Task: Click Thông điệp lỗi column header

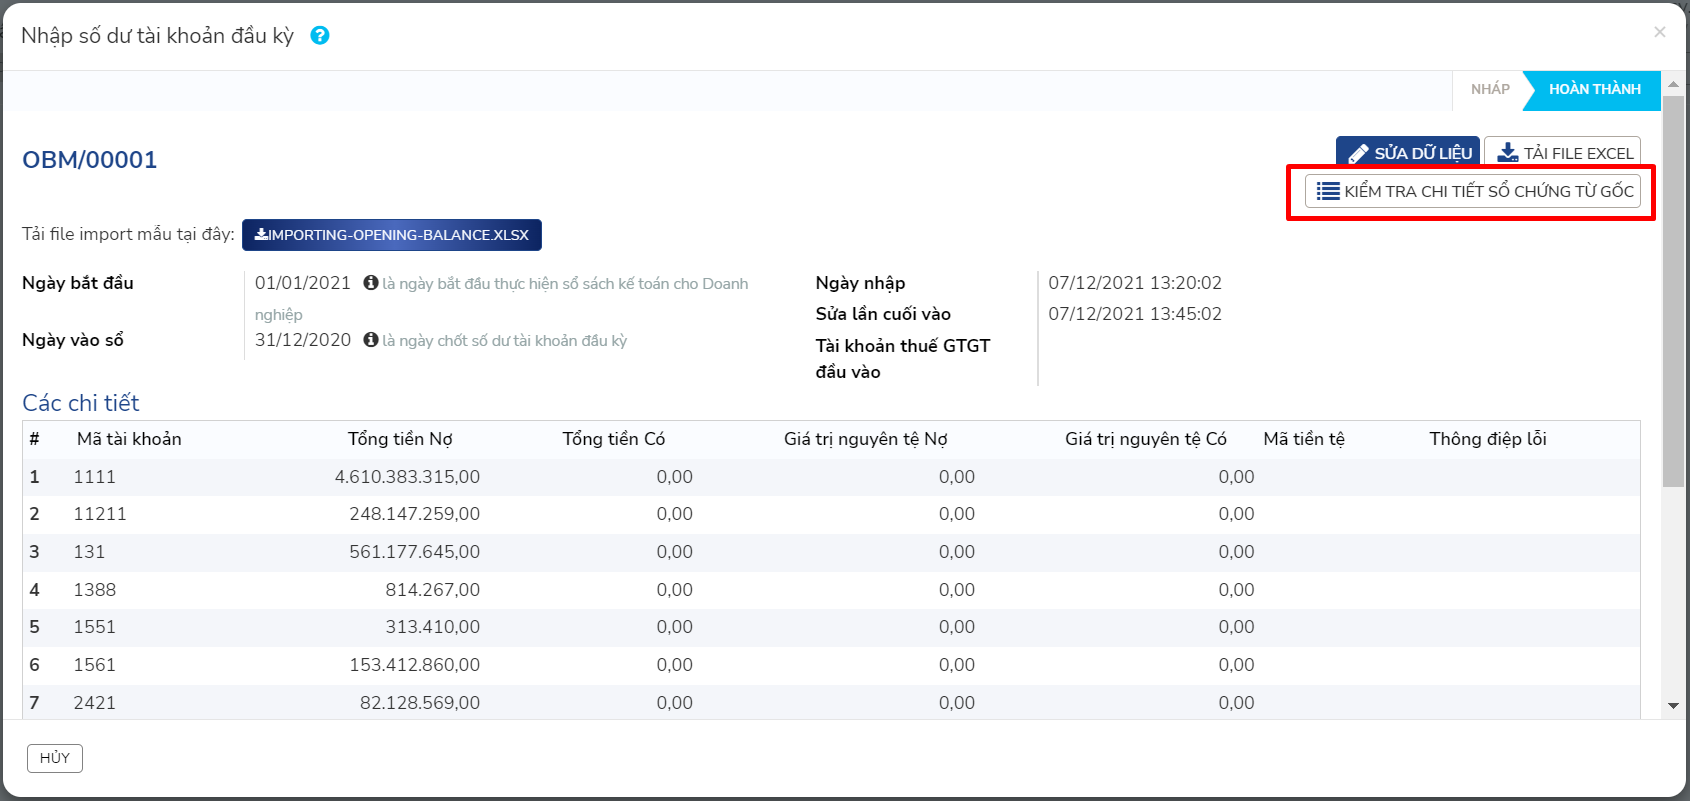Action: (x=1488, y=439)
